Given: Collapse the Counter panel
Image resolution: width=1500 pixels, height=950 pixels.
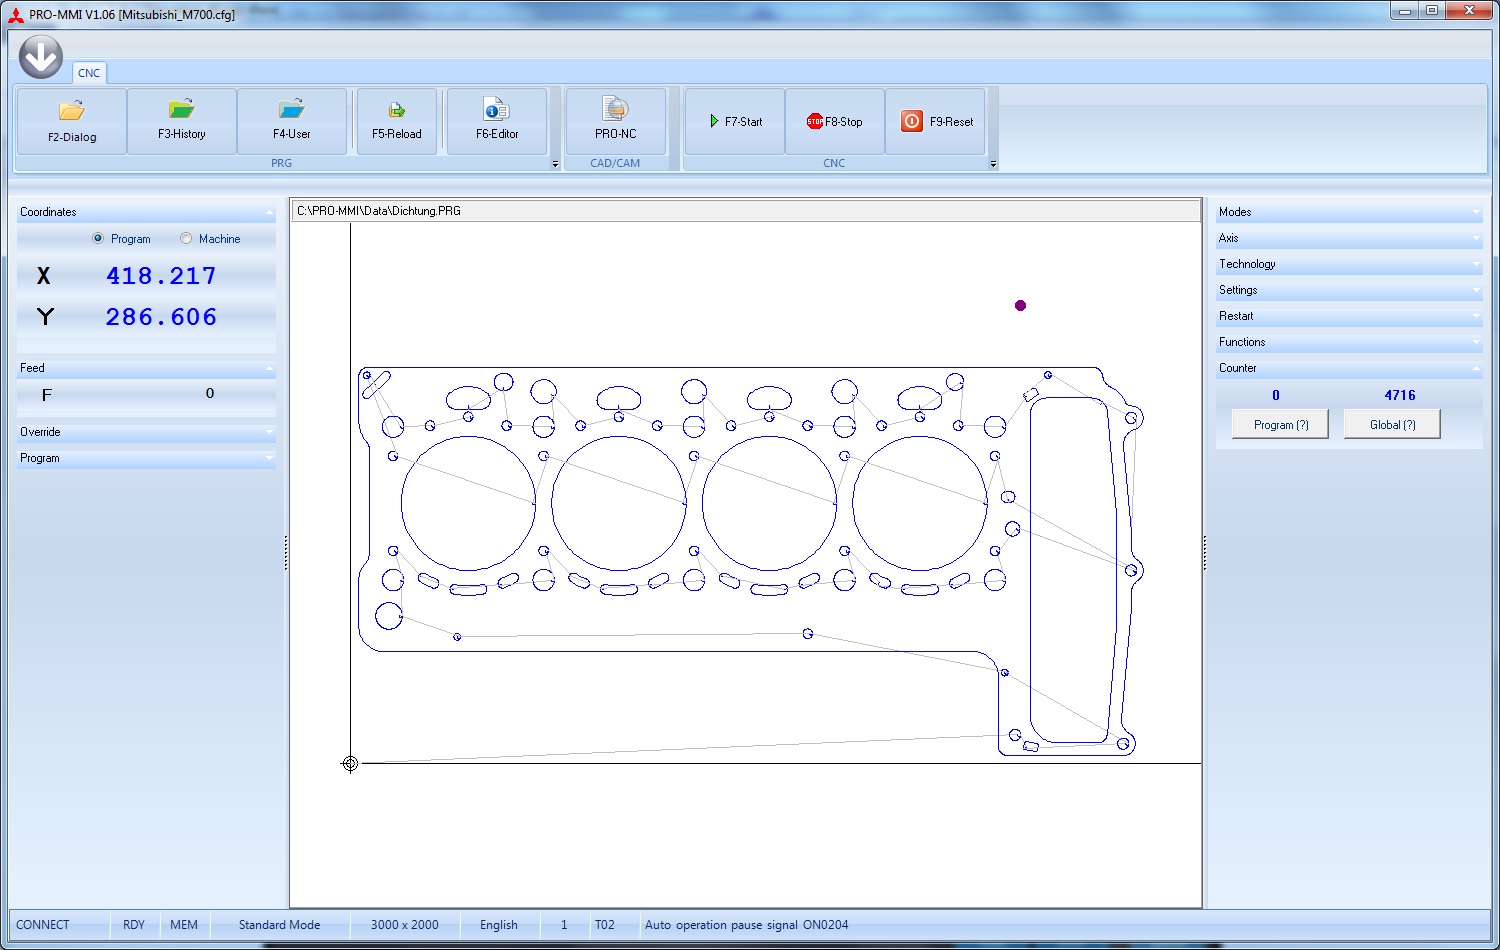Looking at the screenshot, I should 1348,368.
